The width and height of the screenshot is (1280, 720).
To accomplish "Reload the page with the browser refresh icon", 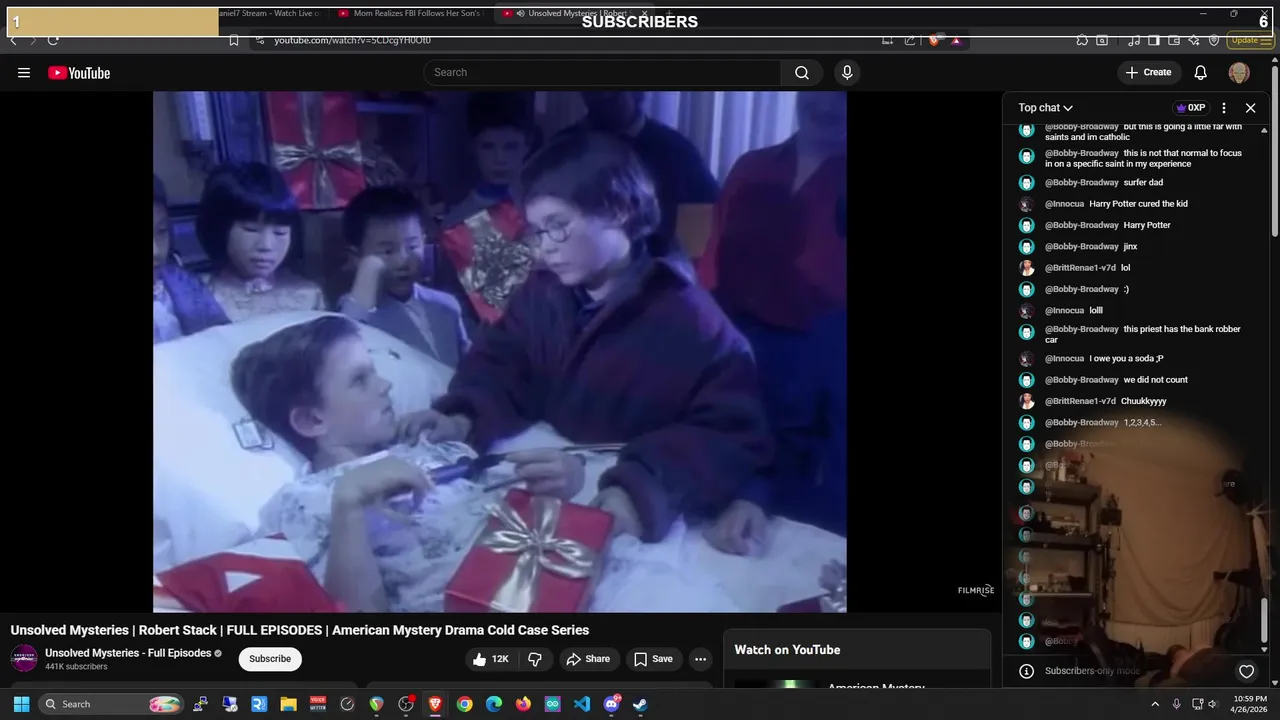I will [53, 40].
